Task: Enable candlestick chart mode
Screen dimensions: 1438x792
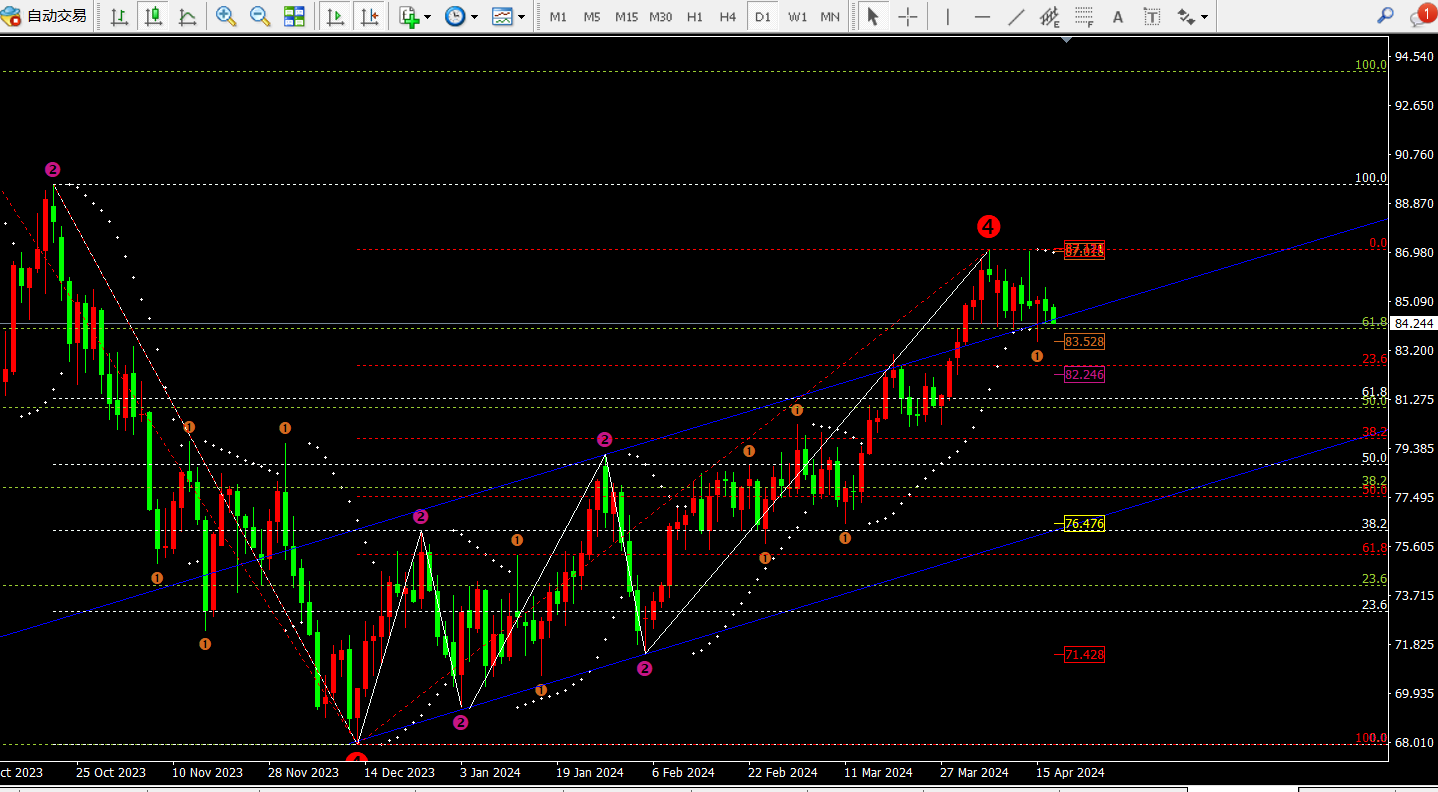Action: pyautogui.click(x=153, y=16)
